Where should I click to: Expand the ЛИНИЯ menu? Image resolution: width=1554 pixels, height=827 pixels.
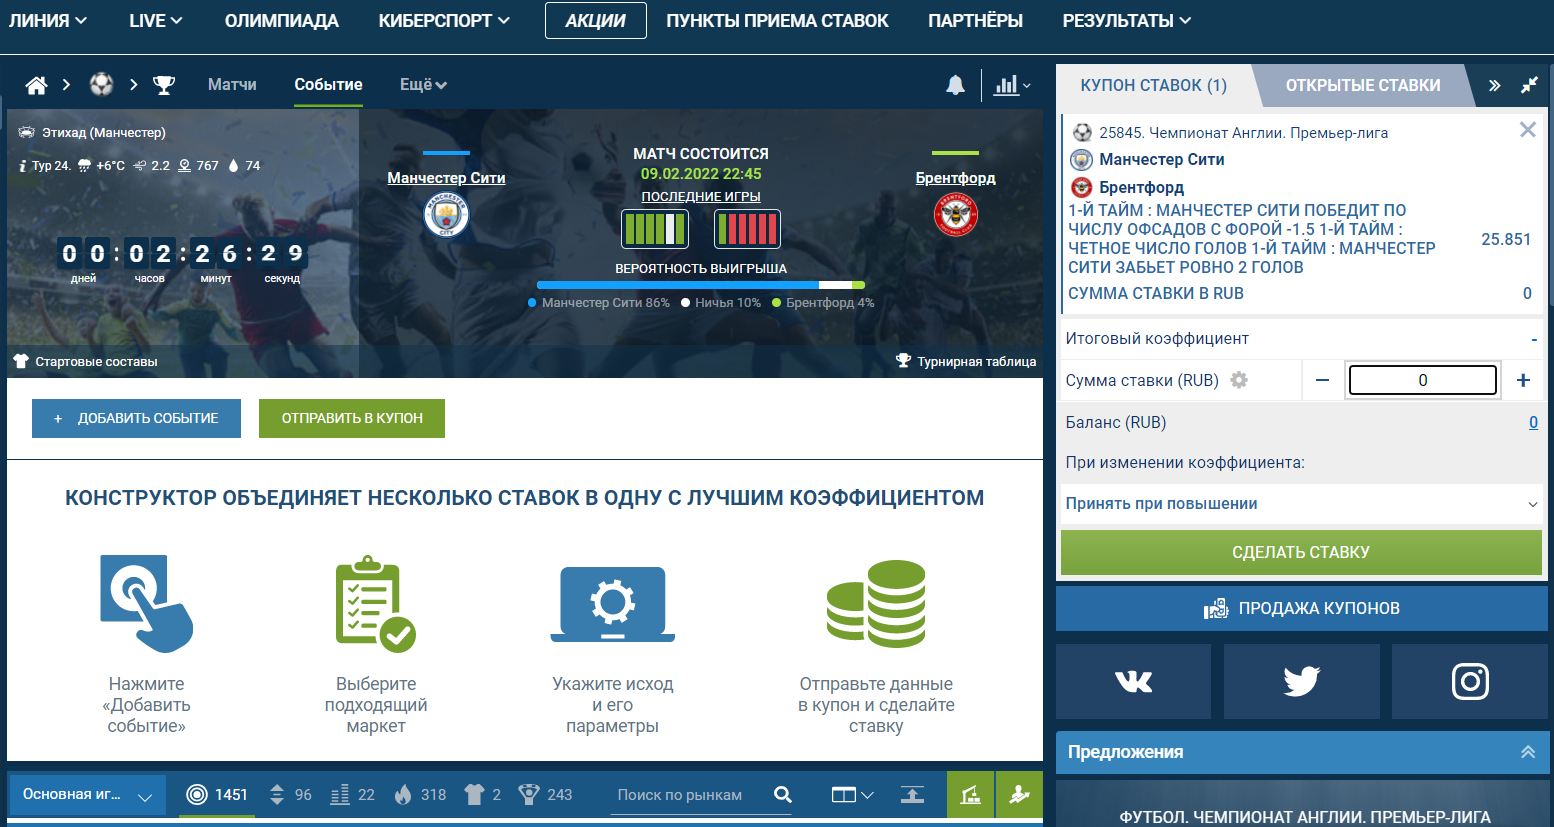click(48, 20)
